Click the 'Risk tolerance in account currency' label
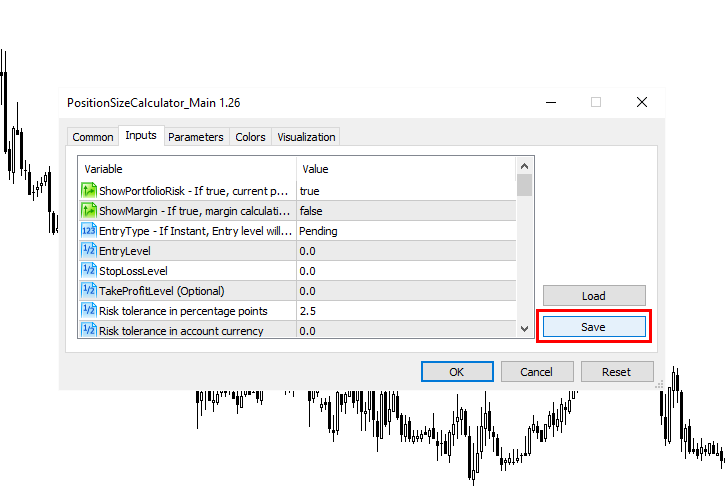The width and height of the screenshot is (725, 500). tap(181, 331)
